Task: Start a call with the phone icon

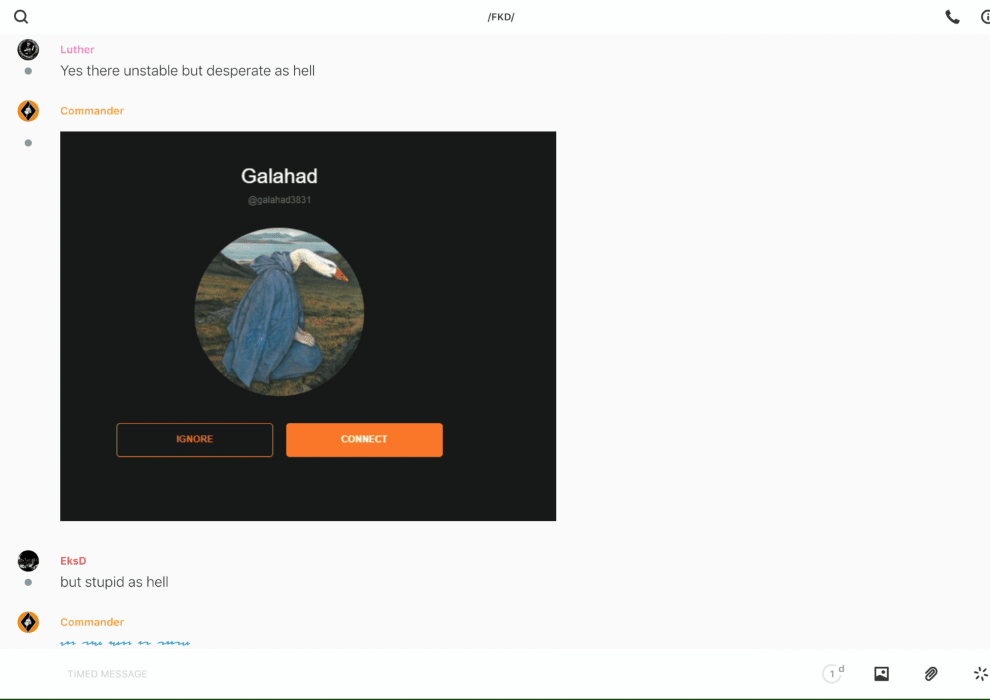Action: (x=952, y=17)
